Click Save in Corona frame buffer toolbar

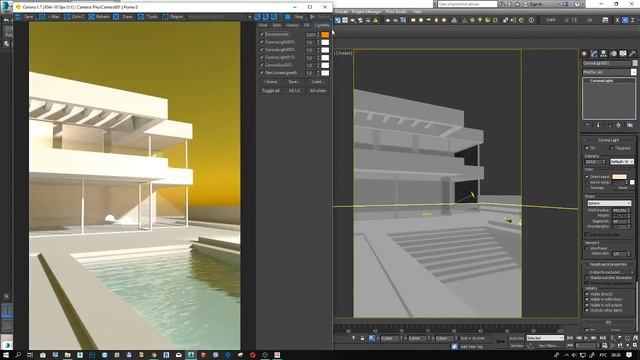point(24,17)
